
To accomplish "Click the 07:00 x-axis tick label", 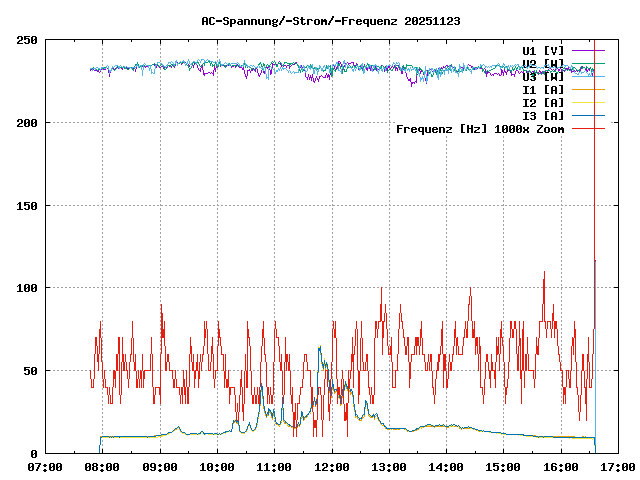I will pos(46,467).
